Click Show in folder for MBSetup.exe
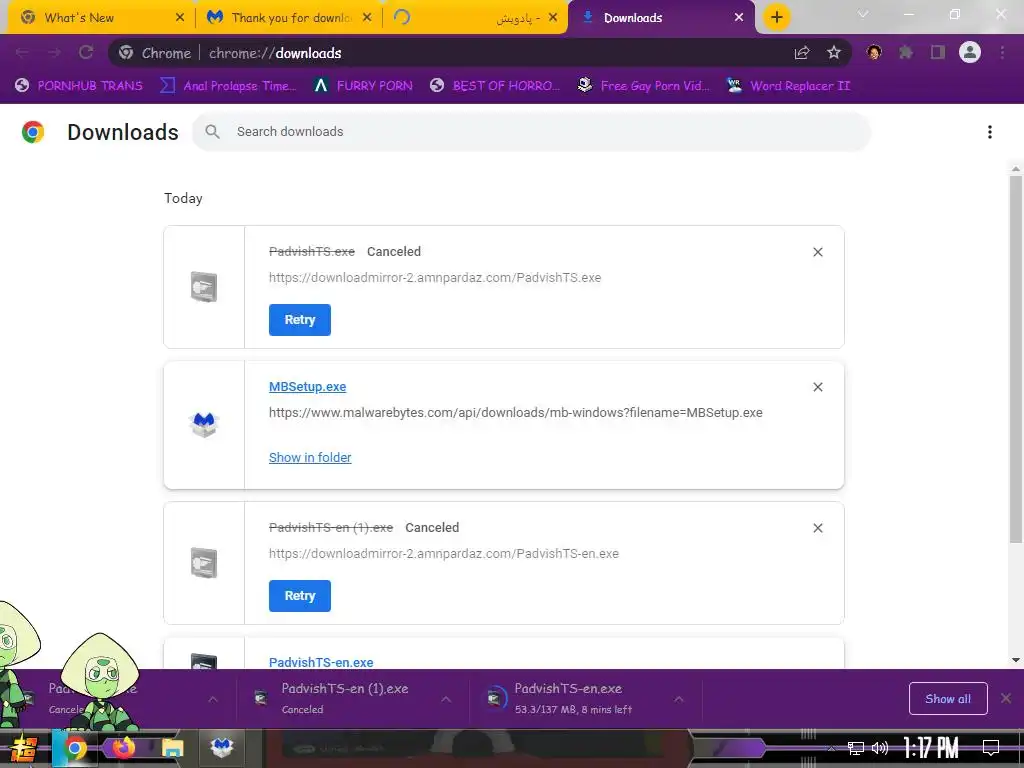Image resolution: width=1024 pixels, height=768 pixels. [x=310, y=458]
